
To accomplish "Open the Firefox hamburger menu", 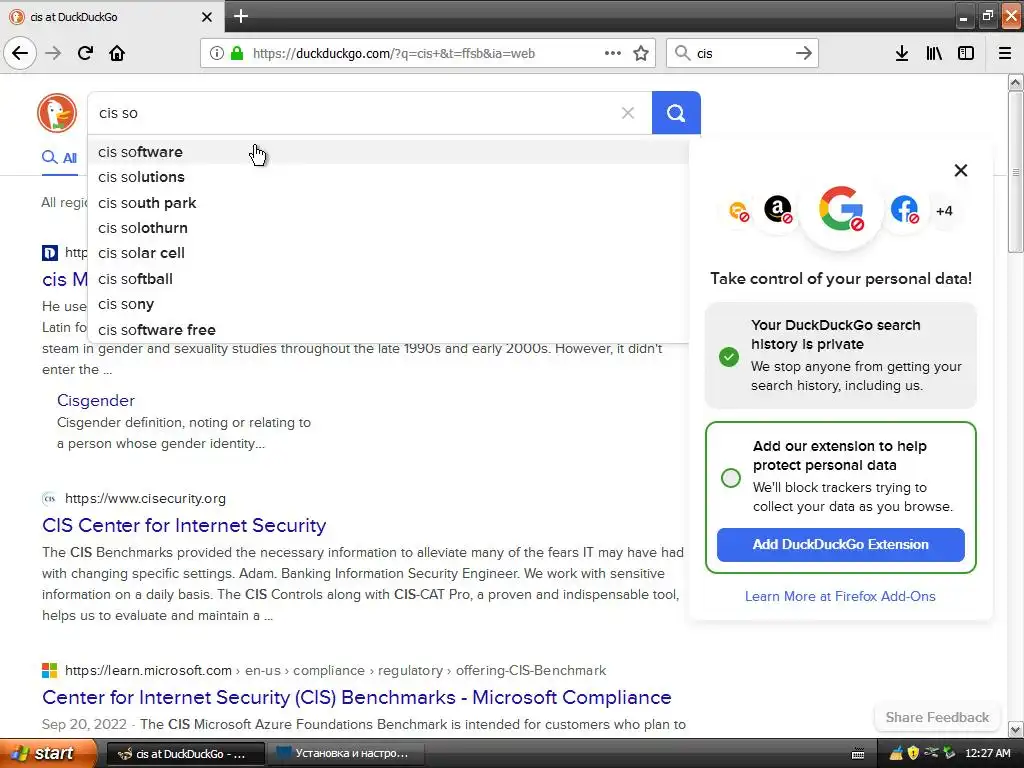I will pos(1005,53).
